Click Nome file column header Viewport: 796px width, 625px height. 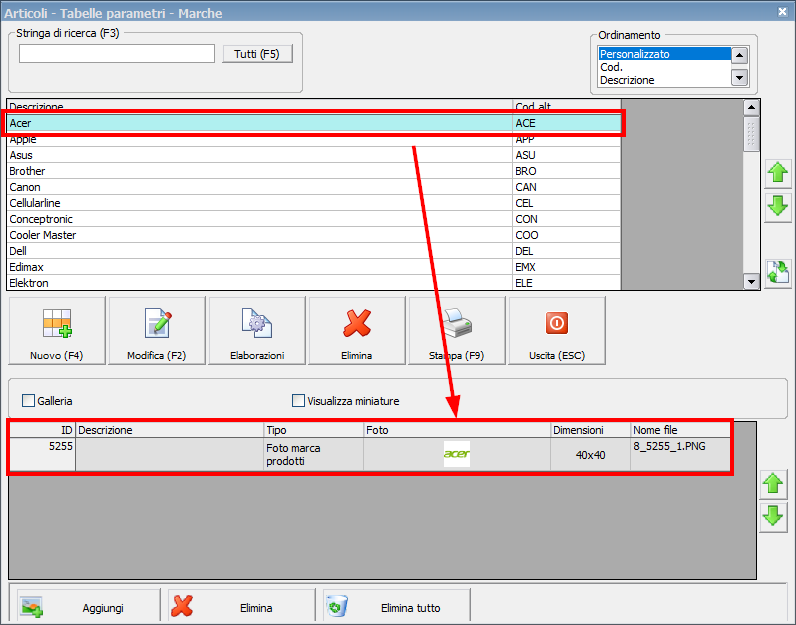click(680, 430)
